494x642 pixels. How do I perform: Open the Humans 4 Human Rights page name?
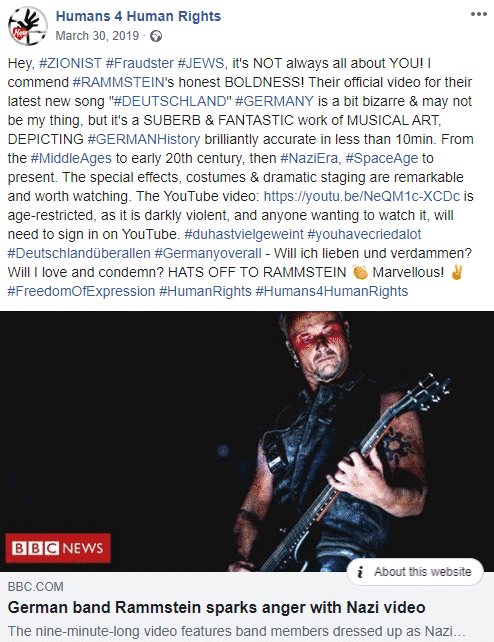(138, 16)
